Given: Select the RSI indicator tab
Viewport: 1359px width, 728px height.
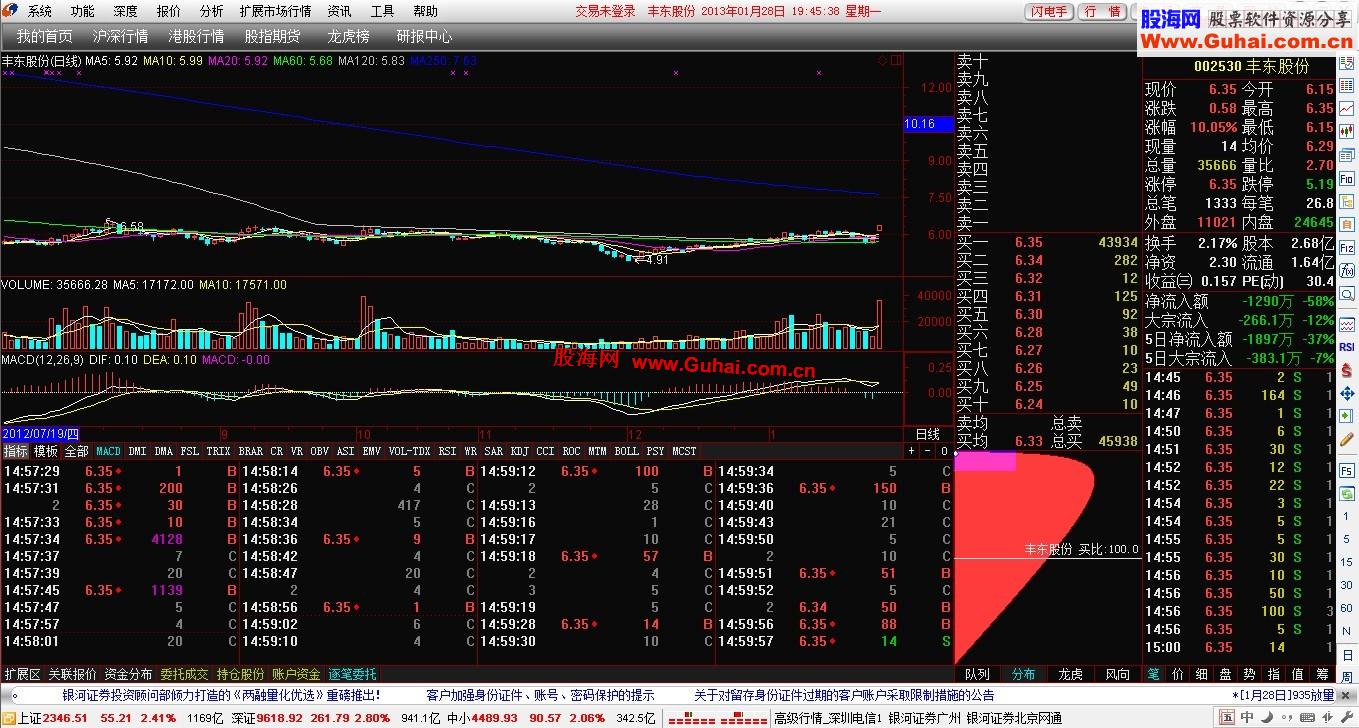Looking at the screenshot, I should 447,452.
